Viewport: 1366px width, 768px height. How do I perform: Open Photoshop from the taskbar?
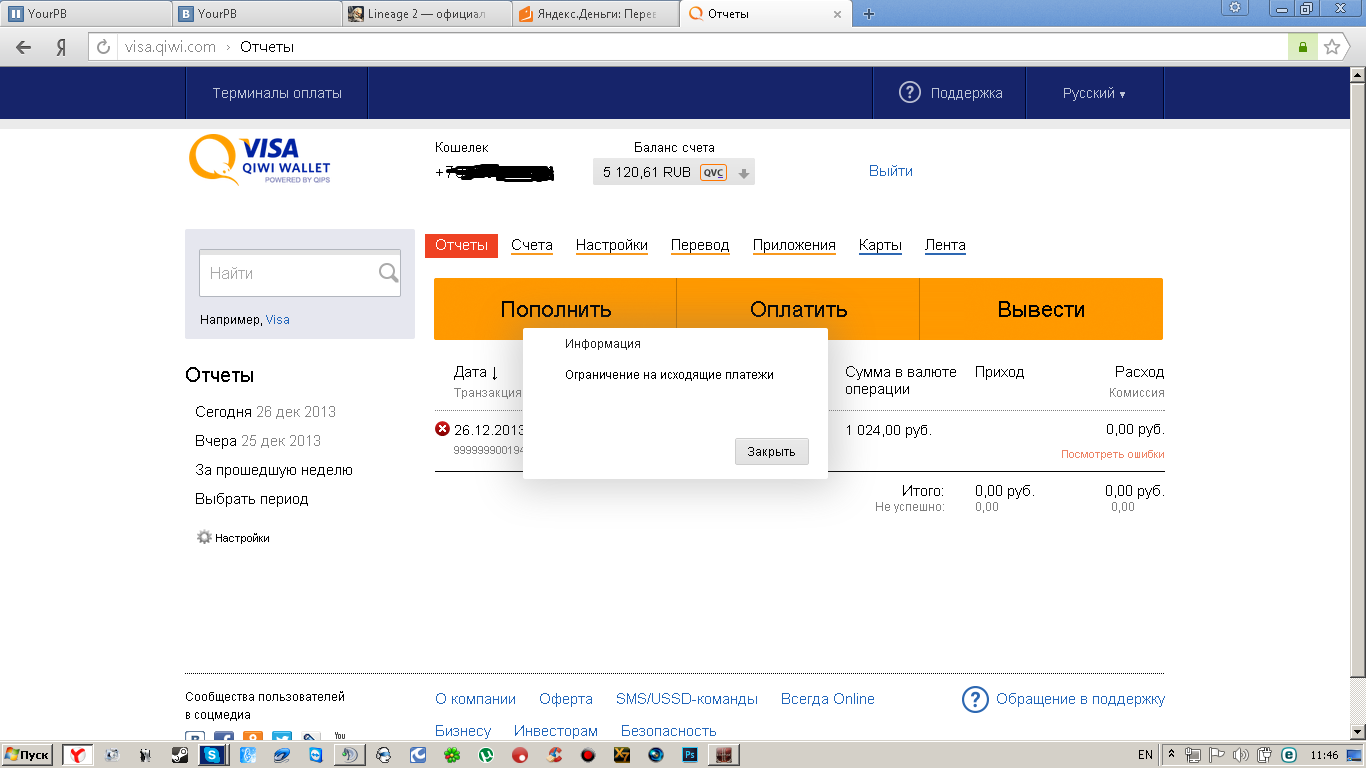tap(690, 755)
